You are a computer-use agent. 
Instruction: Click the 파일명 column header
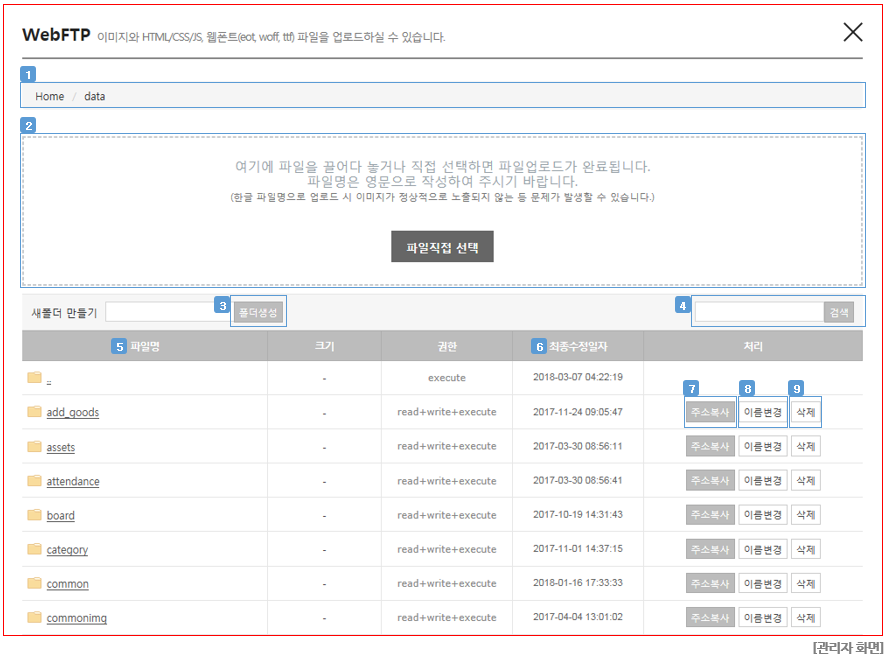(145, 346)
